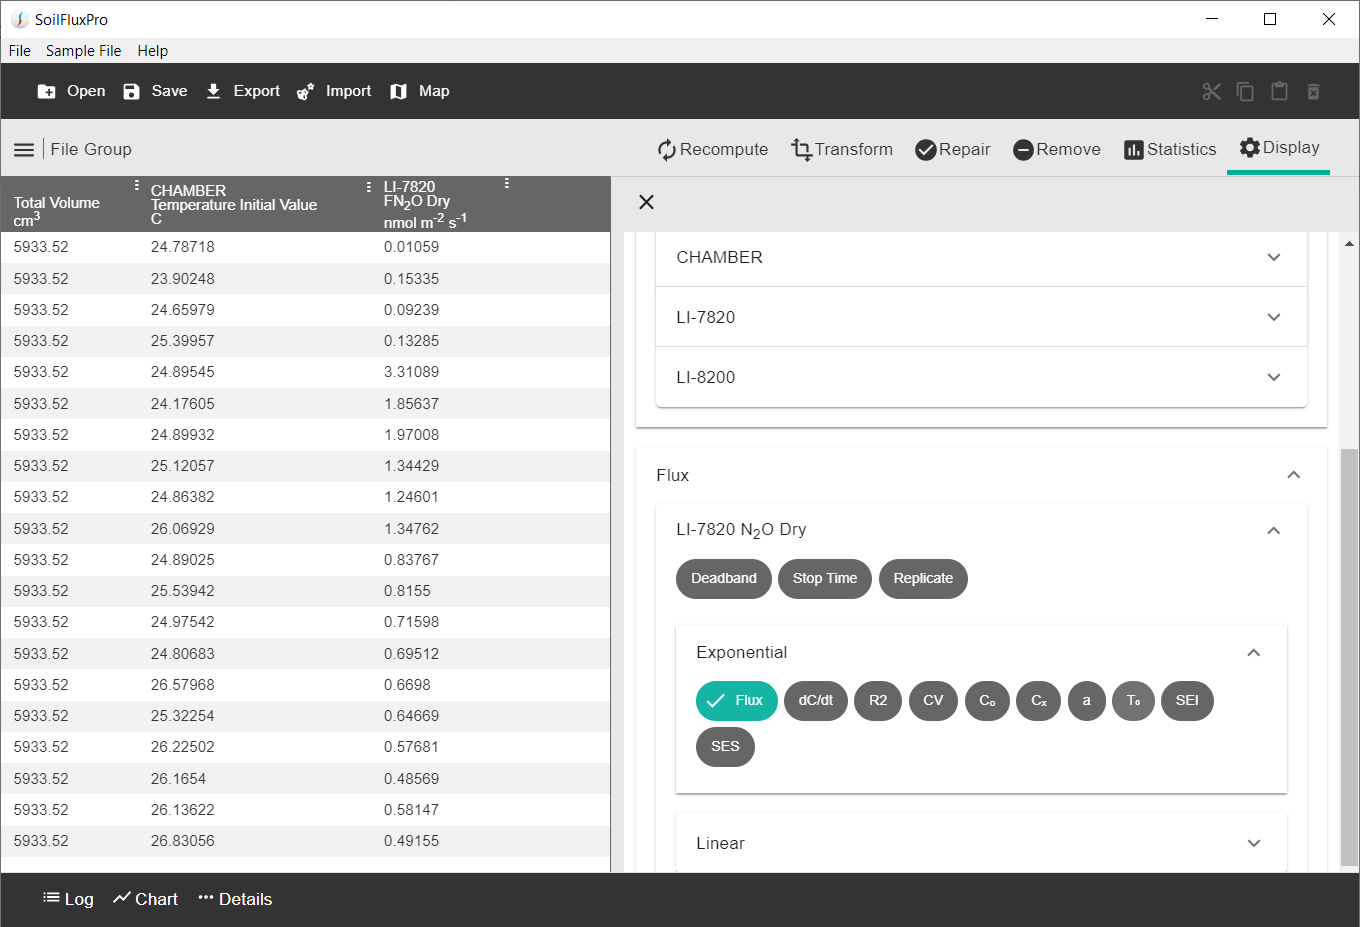Enable the Cx toggle chip
The width and height of the screenshot is (1360, 927).
(x=1039, y=700)
